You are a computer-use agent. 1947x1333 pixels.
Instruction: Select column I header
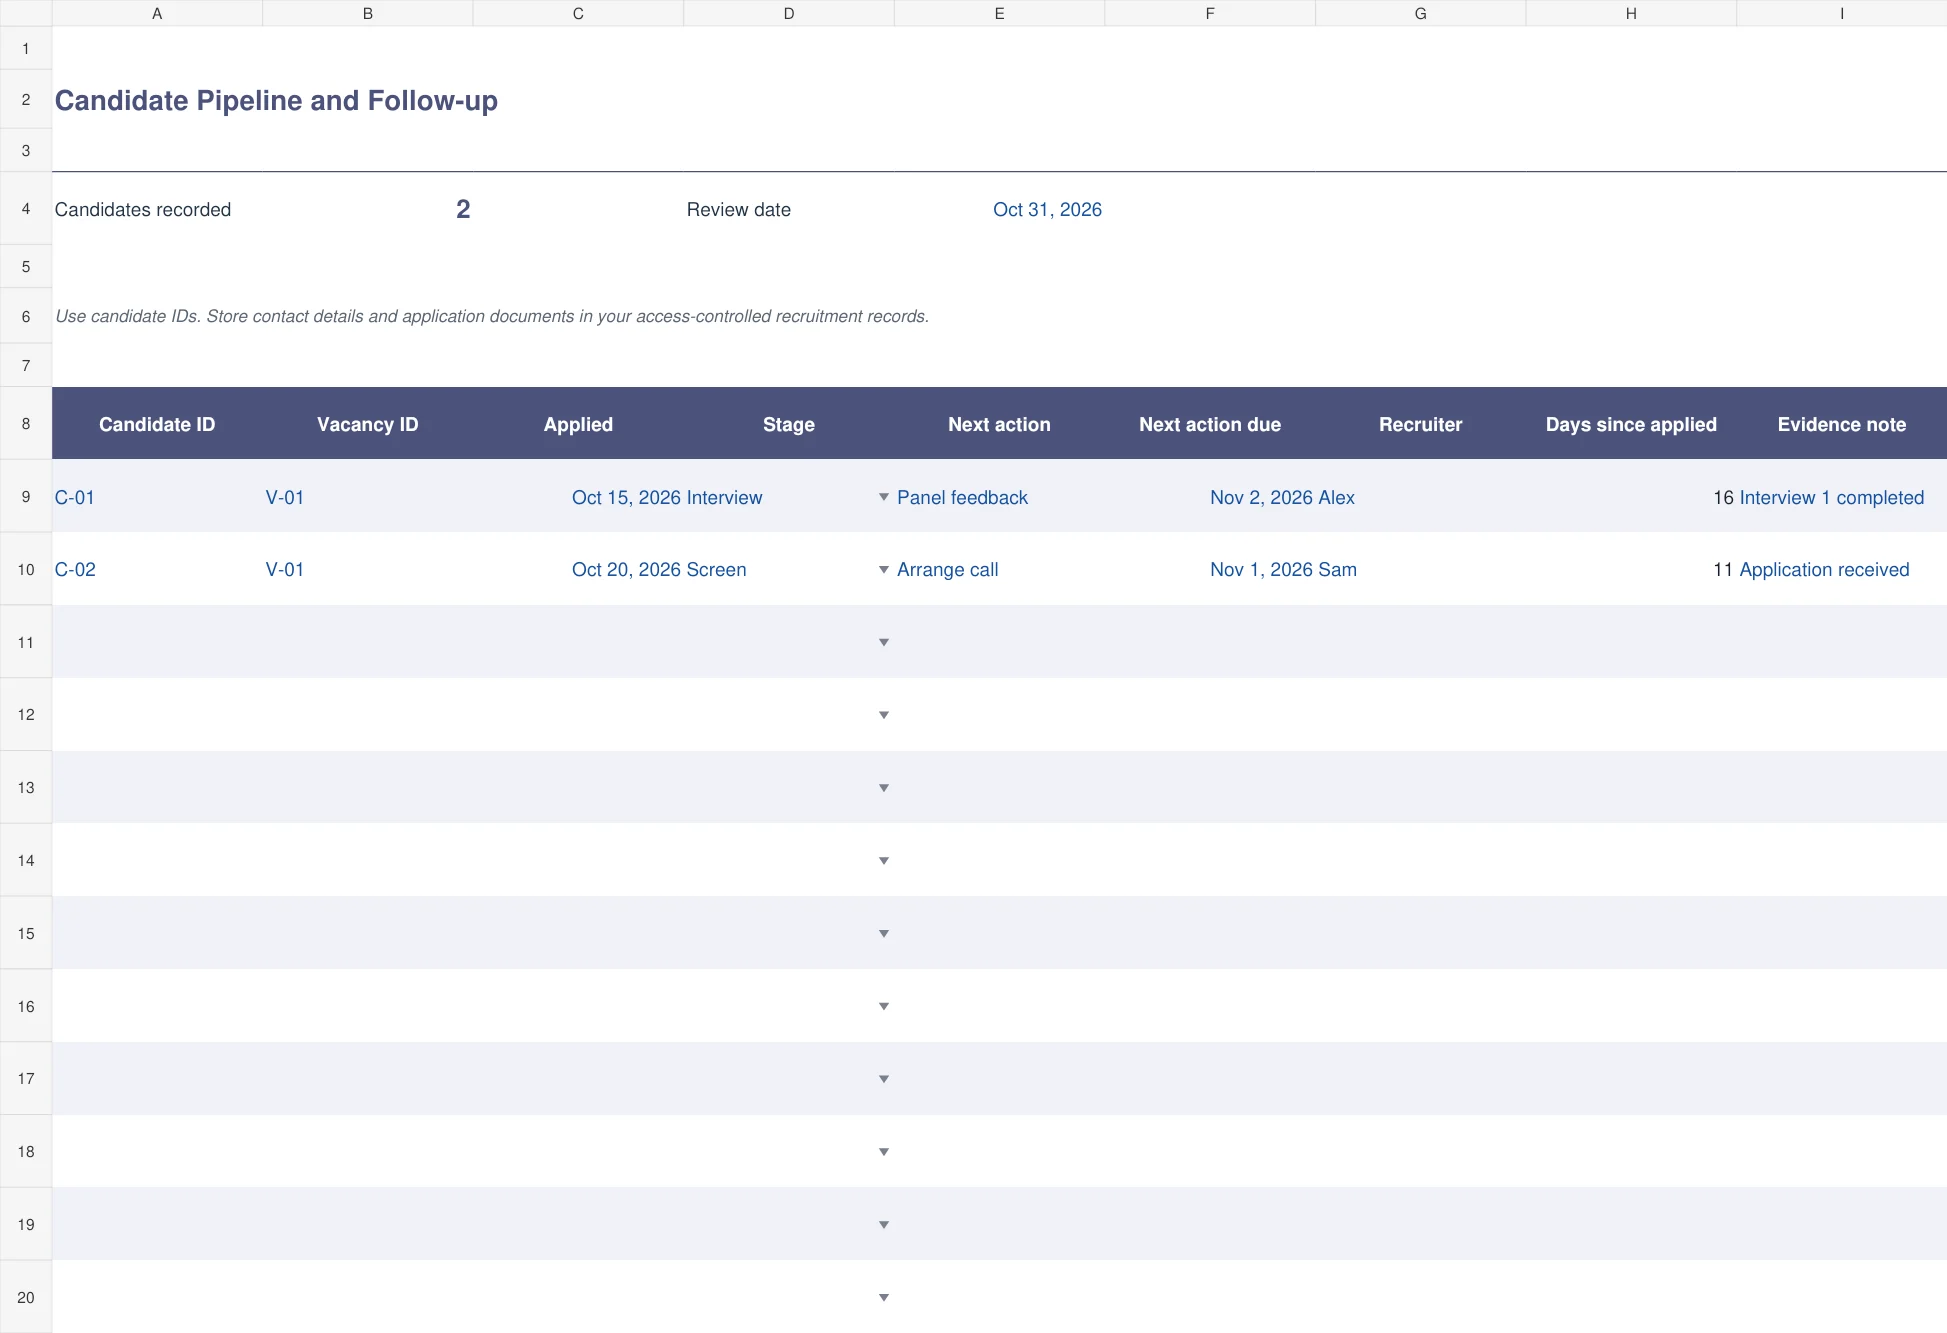coord(1842,13)
